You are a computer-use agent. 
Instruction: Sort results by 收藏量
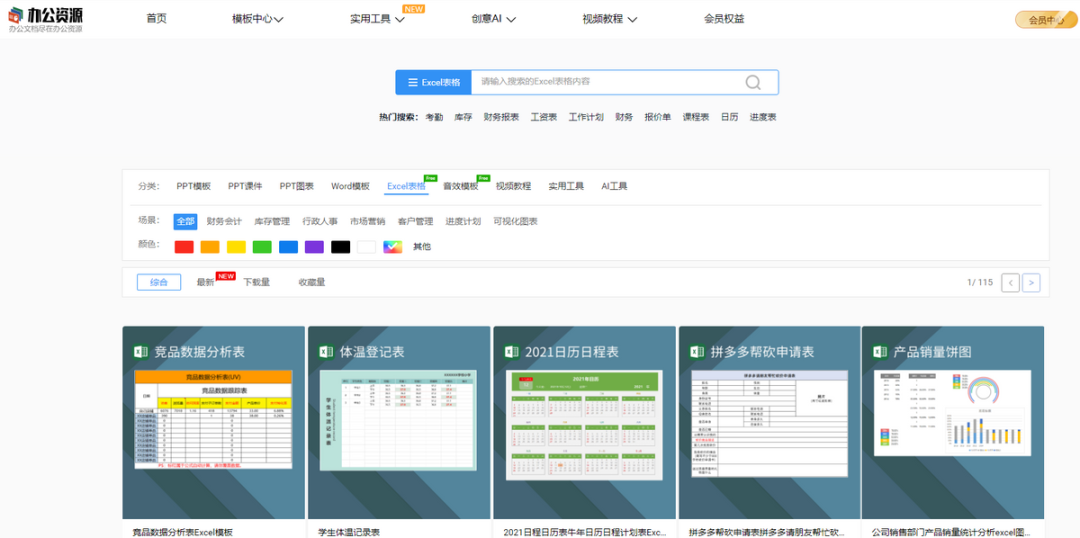[312, 282]
